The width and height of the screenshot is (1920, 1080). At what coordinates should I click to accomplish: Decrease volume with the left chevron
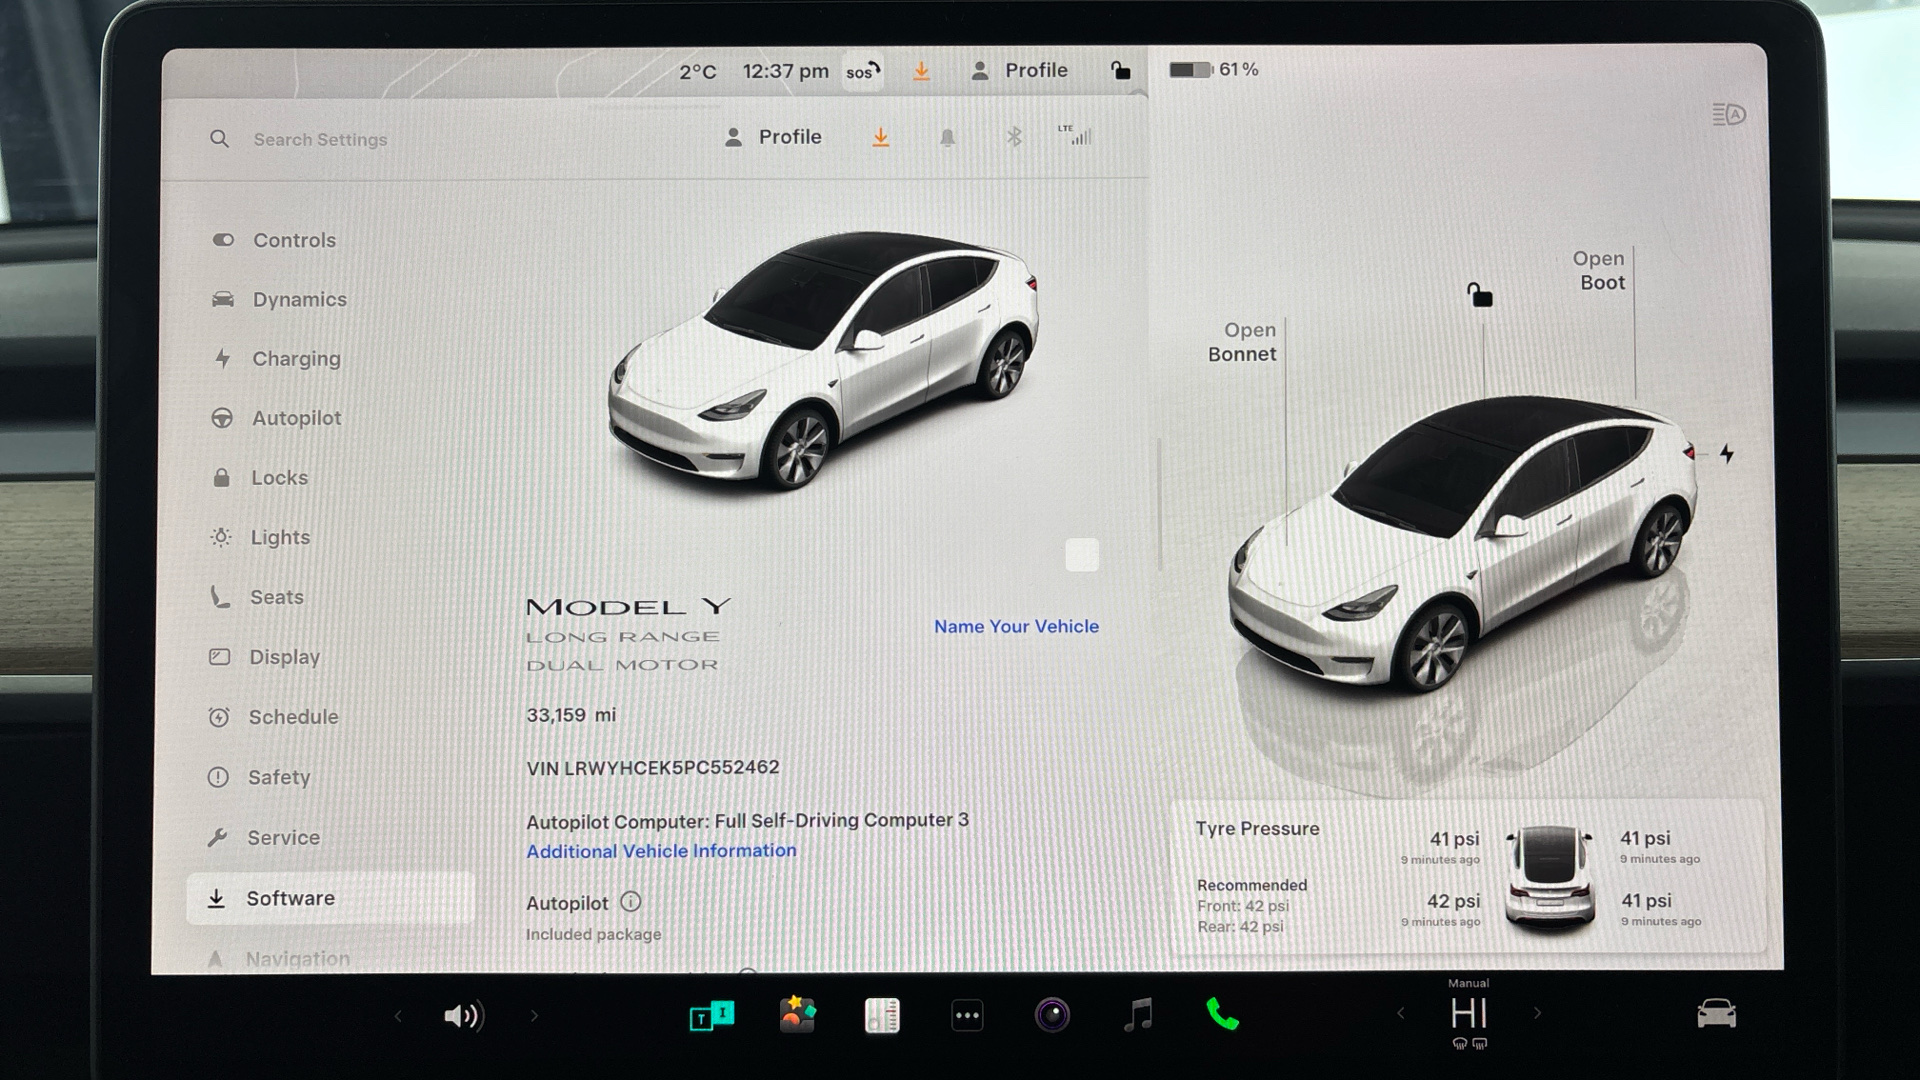[398, 1016]
